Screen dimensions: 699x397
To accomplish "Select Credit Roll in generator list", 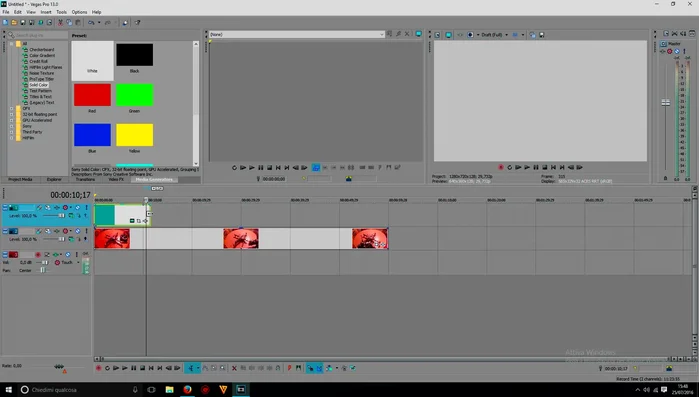I will point(38,61).
